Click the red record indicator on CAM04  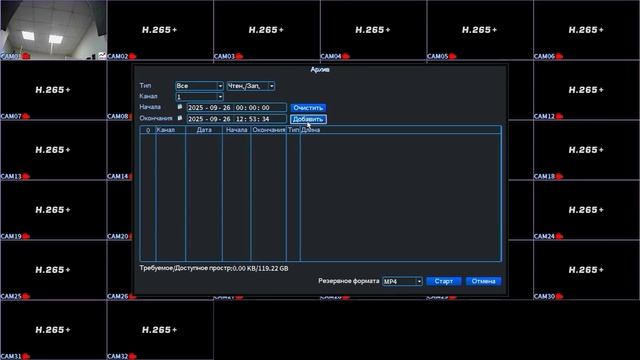click(x=346, y=56)
